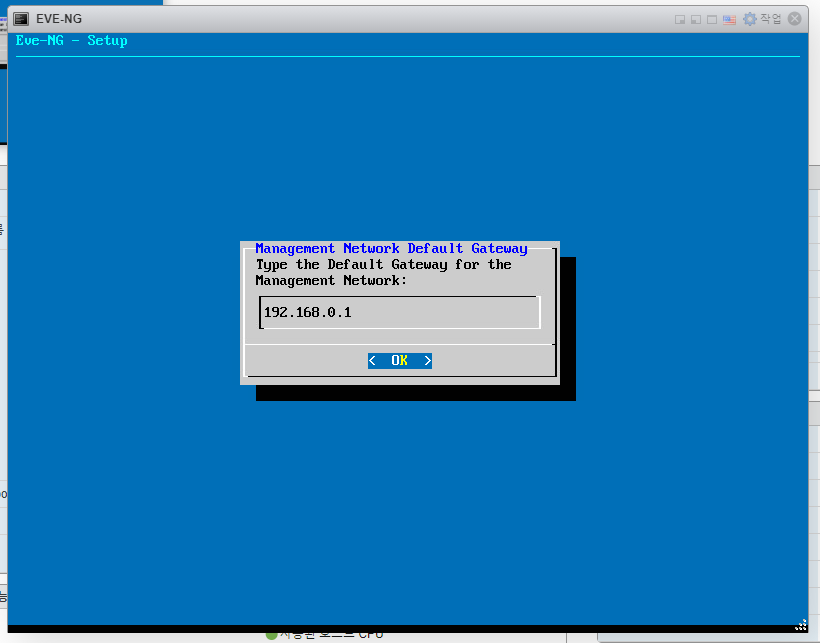The height and width of the screenshot is (643, 820).
Task: Click the US flag keyboard layout icon
Action: pos(729,20)
